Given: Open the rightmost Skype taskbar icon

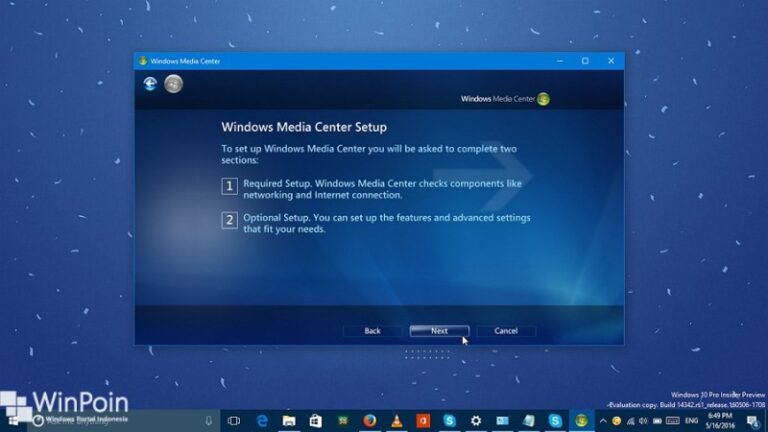Looking at the screenshot, I should click(555, 421).
